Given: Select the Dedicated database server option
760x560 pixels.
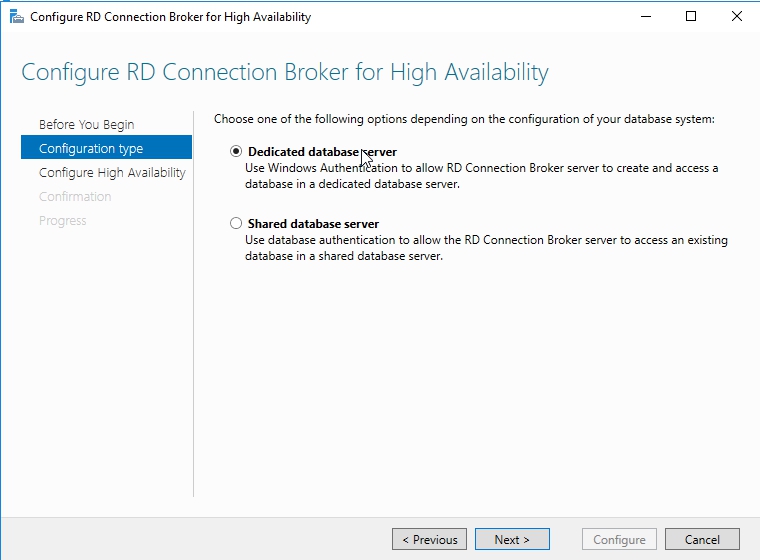Looking at the screenshot, I should coord(236,152).
